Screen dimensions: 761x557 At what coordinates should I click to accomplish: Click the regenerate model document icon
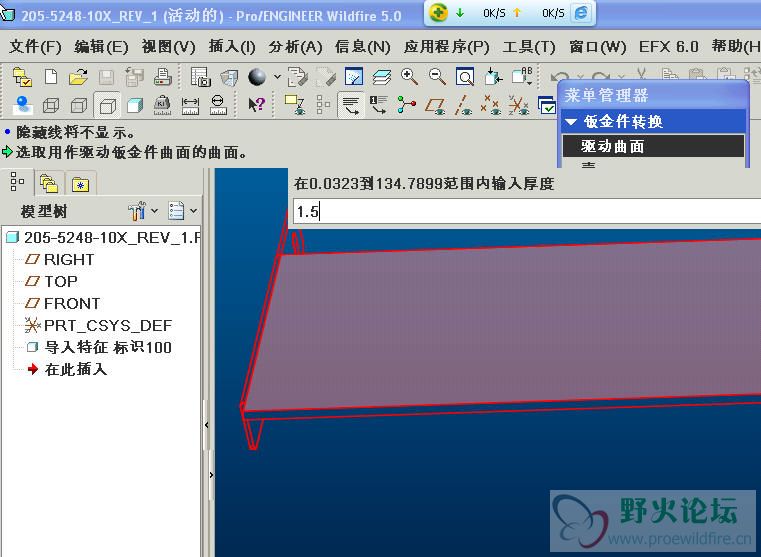click(297, 77)
